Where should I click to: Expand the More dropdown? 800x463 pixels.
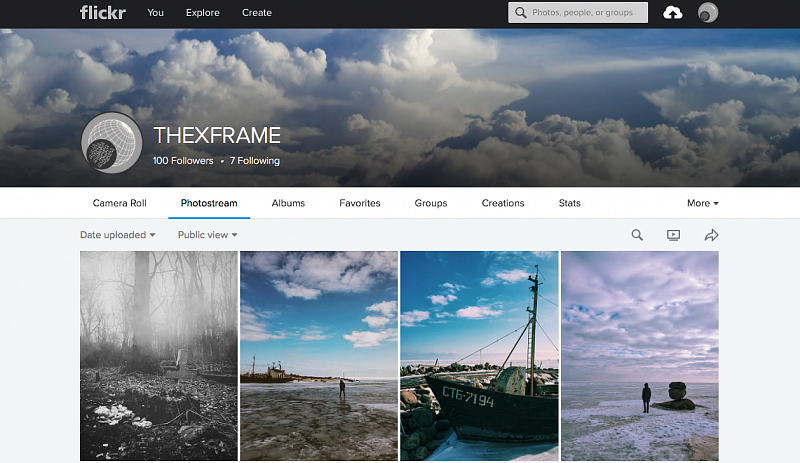coord(703,203)
